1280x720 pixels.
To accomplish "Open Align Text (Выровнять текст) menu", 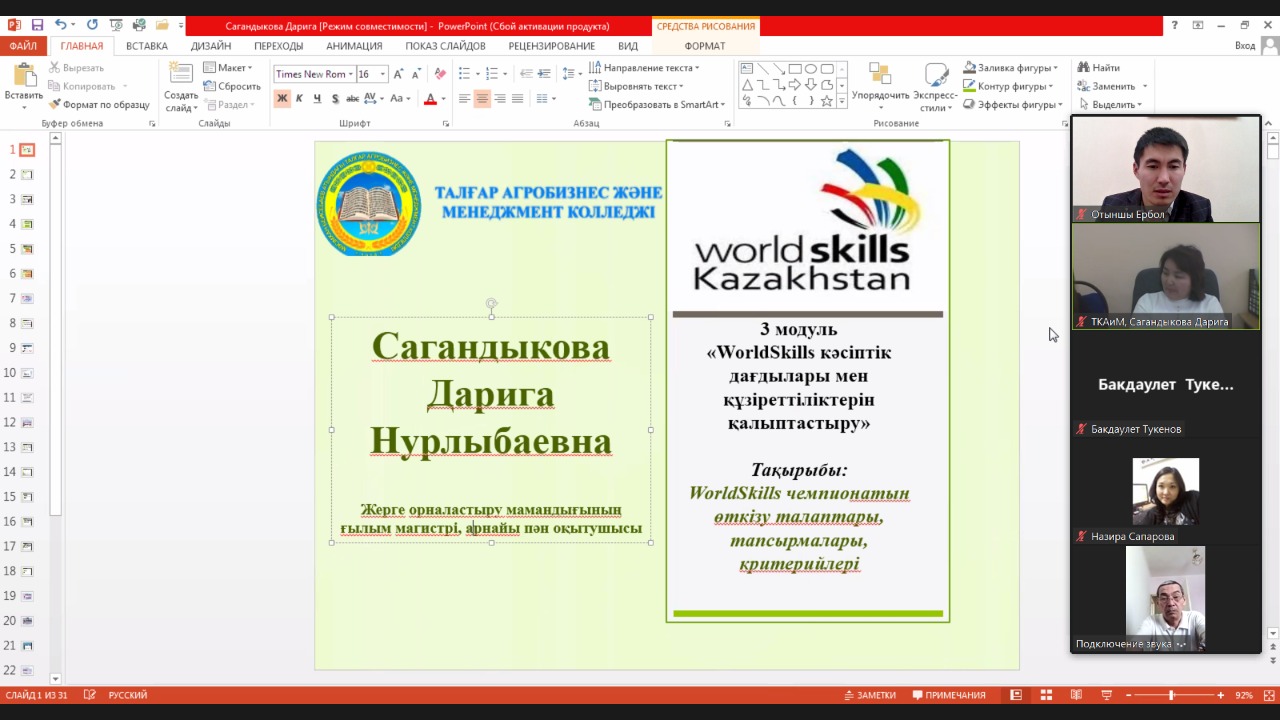I will [x=635, y=86].
